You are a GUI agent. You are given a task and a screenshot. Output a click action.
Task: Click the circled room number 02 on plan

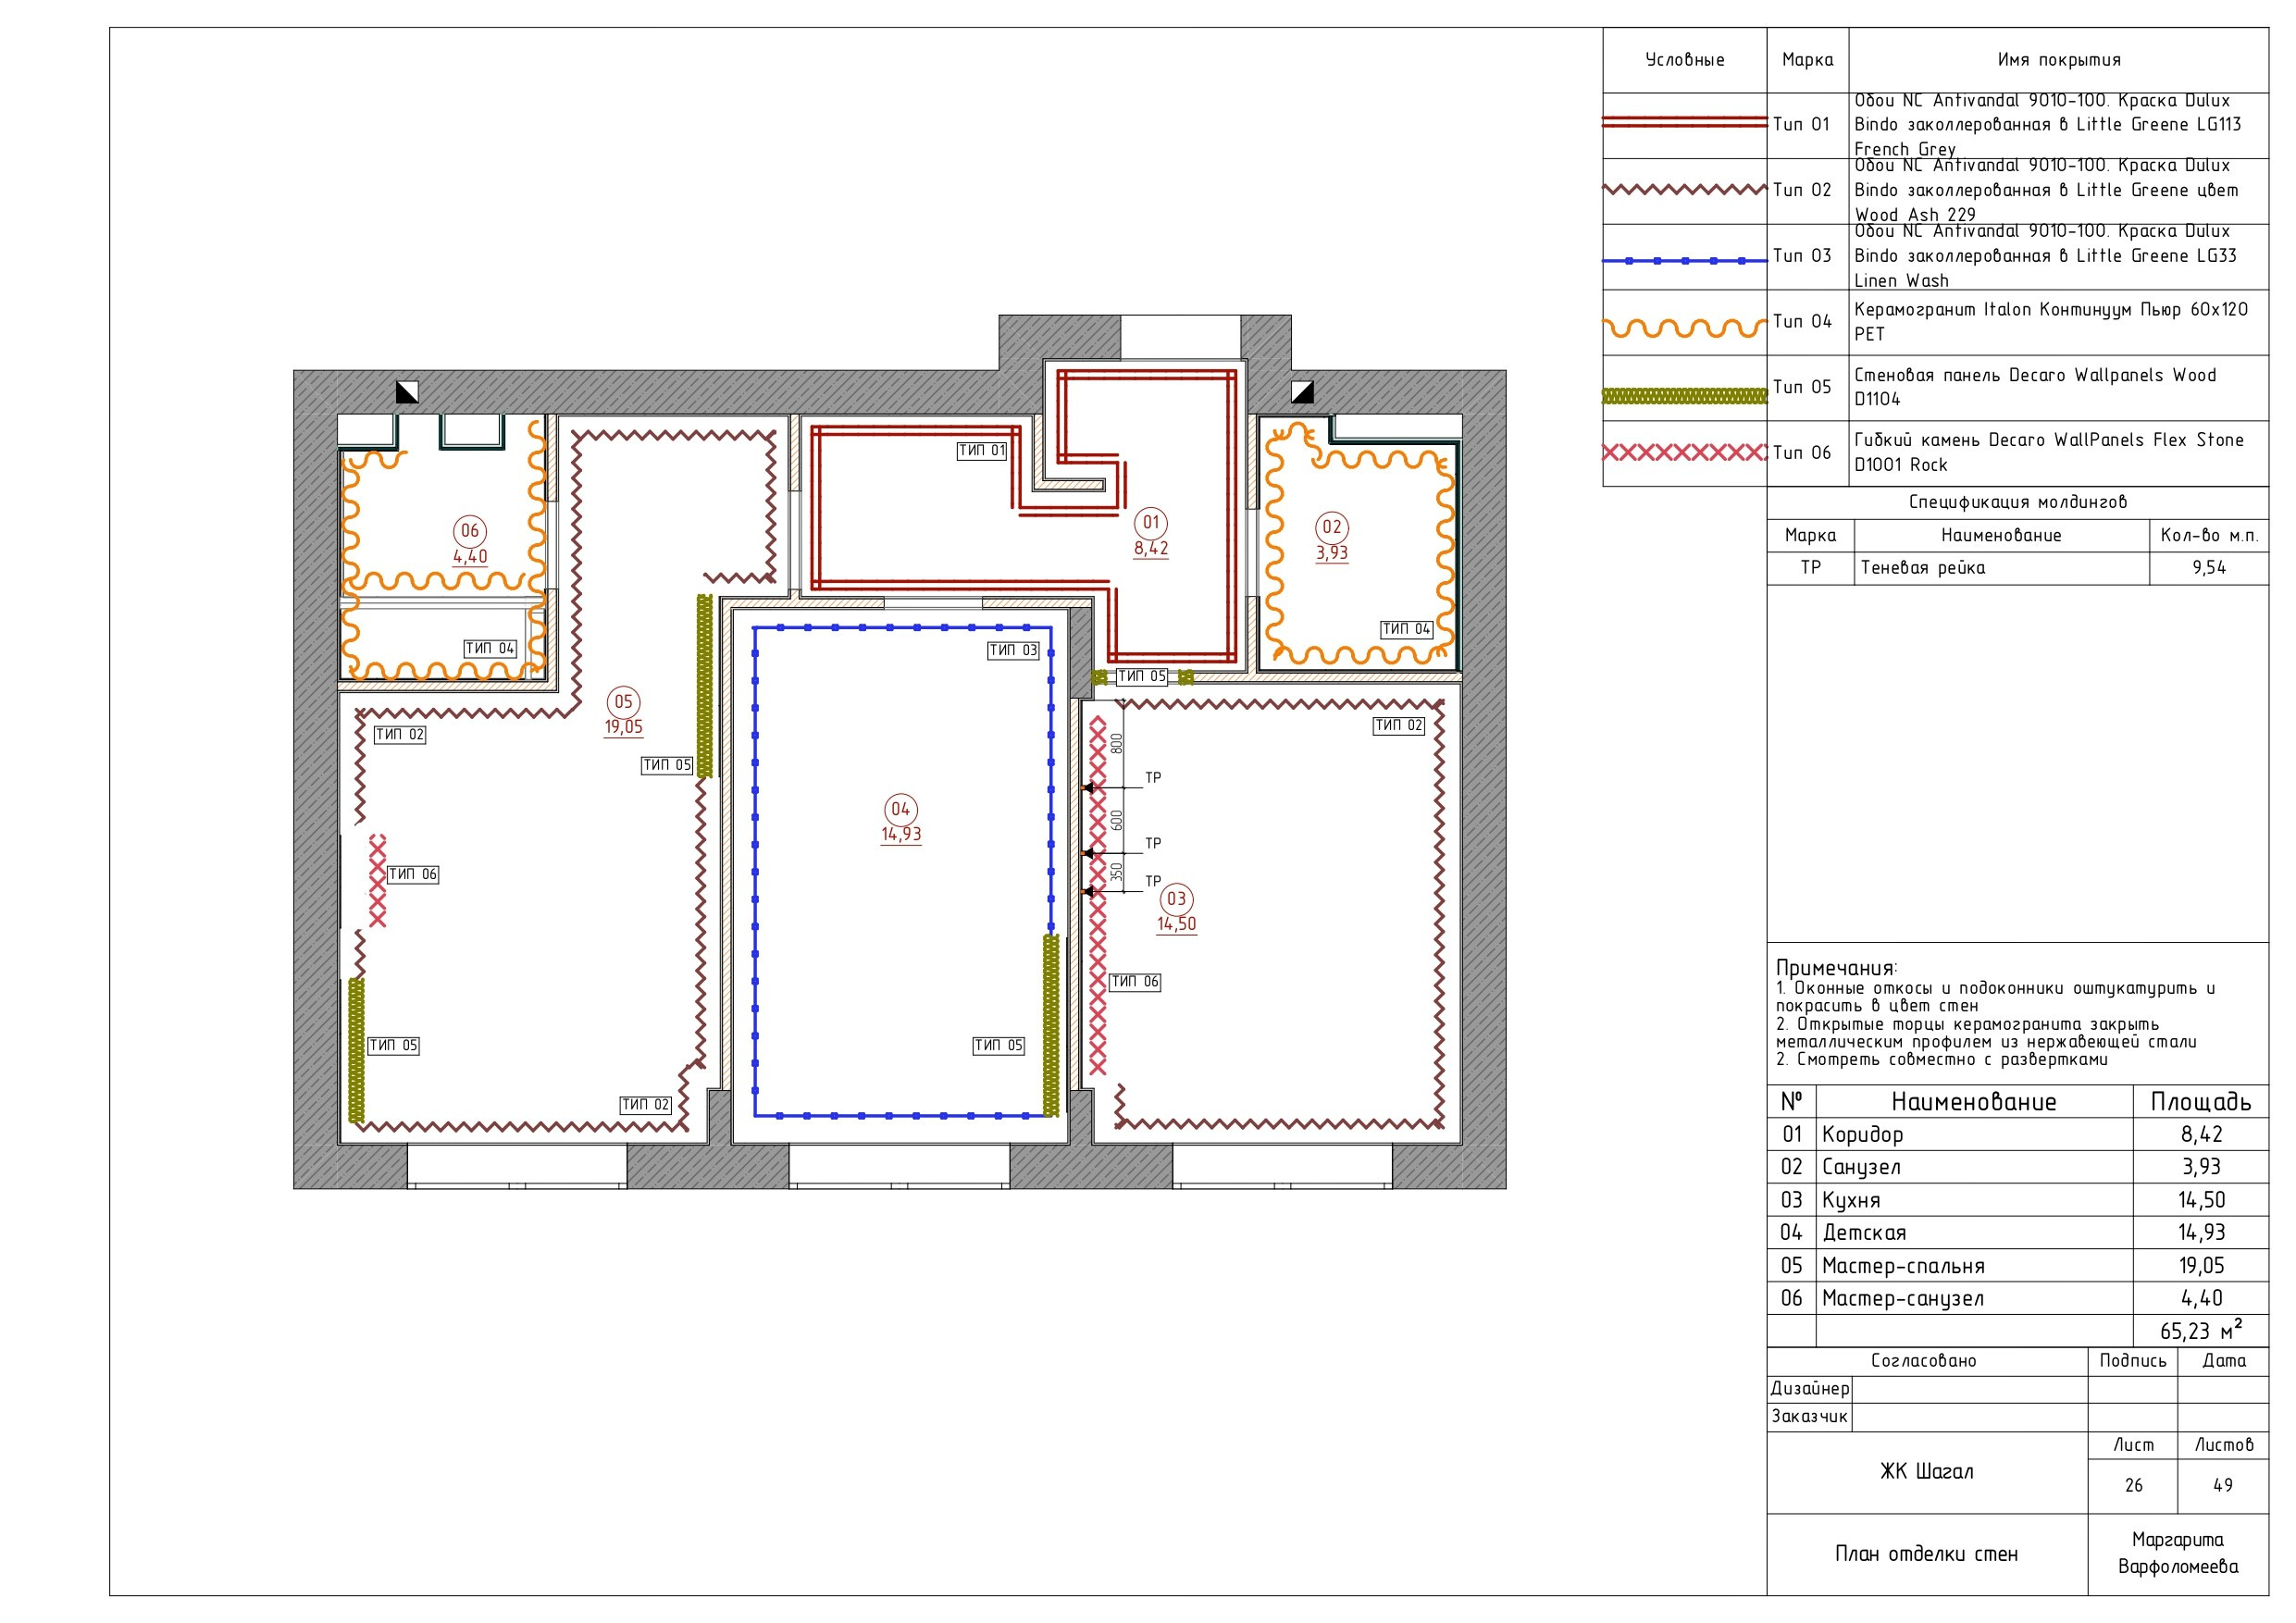coord(1332,527)
